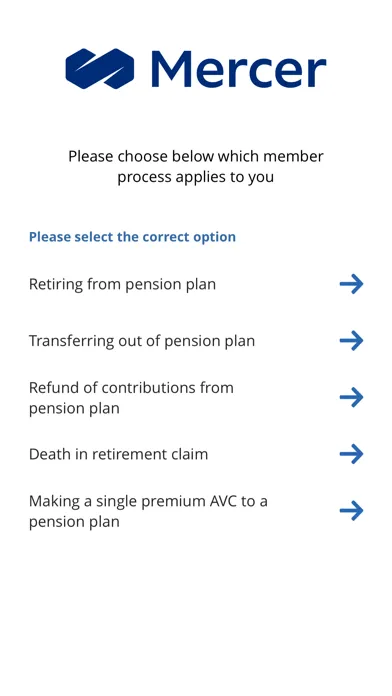Click the word 'Retiring' in first option
This screenshot has height=696, width=392.
point(56,285)
